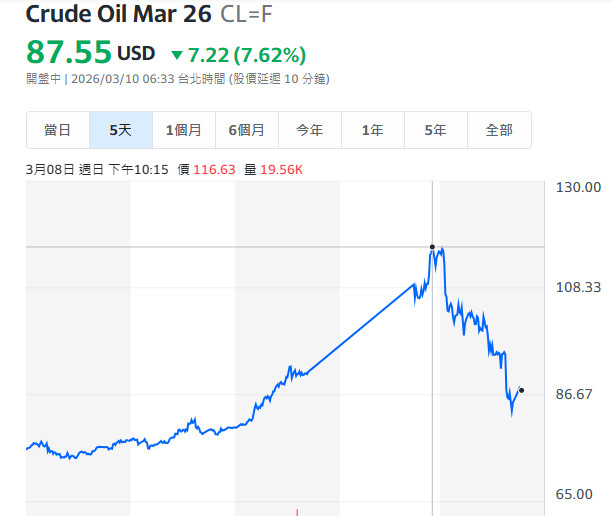Click the 108.33 y-axis label
Screen dimensions: 613x516
tap(577, 287)
